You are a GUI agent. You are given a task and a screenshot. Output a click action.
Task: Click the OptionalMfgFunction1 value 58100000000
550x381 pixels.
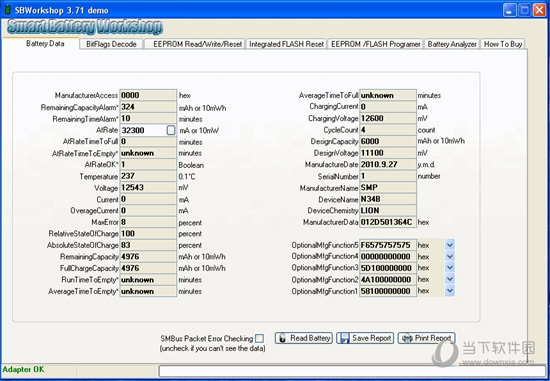coord(388,291)
